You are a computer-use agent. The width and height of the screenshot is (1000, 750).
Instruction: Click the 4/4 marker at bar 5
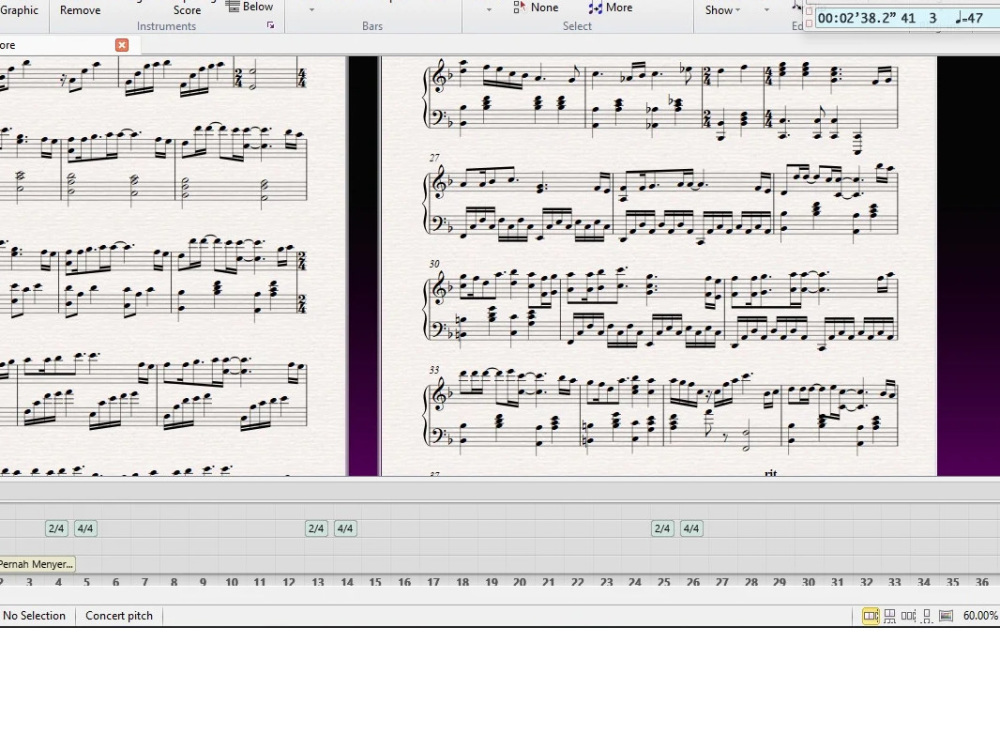point(85,529)
